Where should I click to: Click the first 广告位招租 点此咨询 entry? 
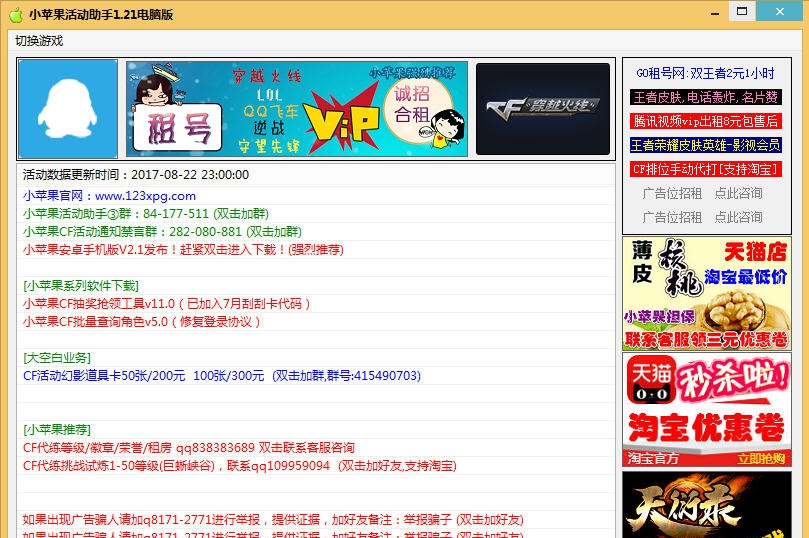click(702, 193)
